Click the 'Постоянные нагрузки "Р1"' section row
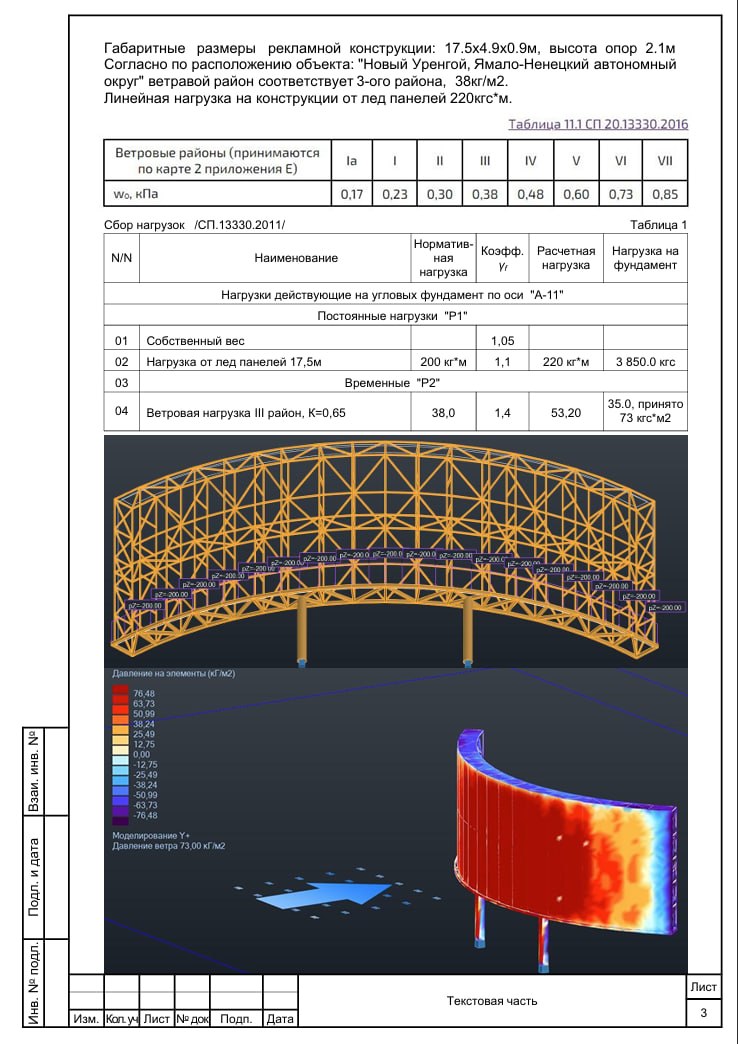 [x=396, y=316]
